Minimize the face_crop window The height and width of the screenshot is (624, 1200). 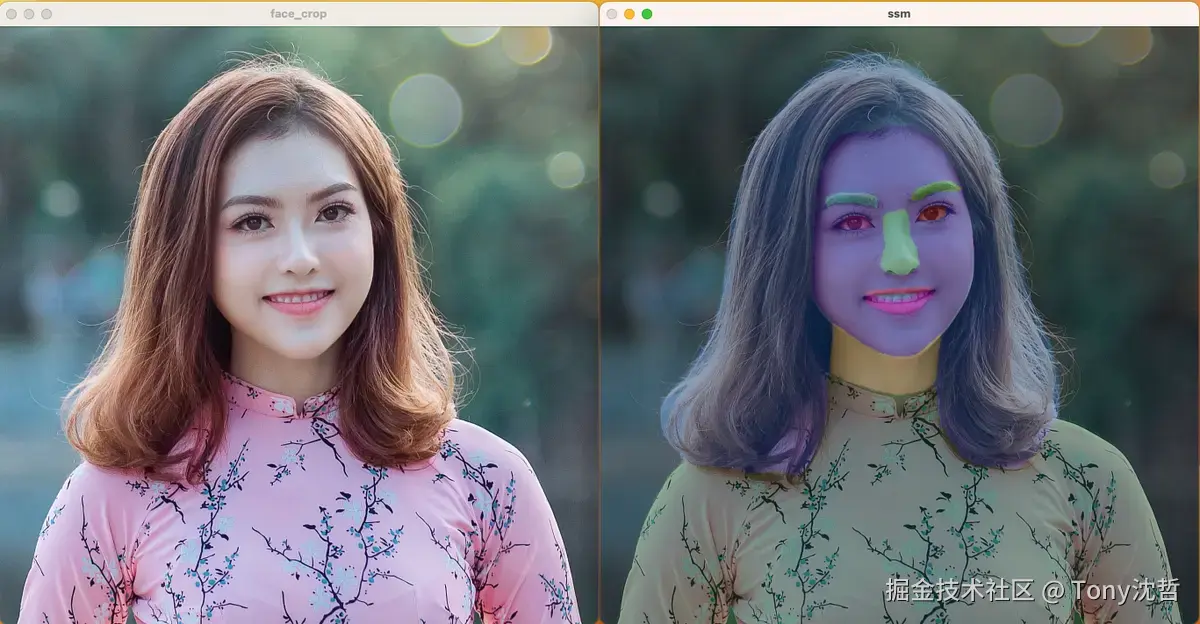27,14
